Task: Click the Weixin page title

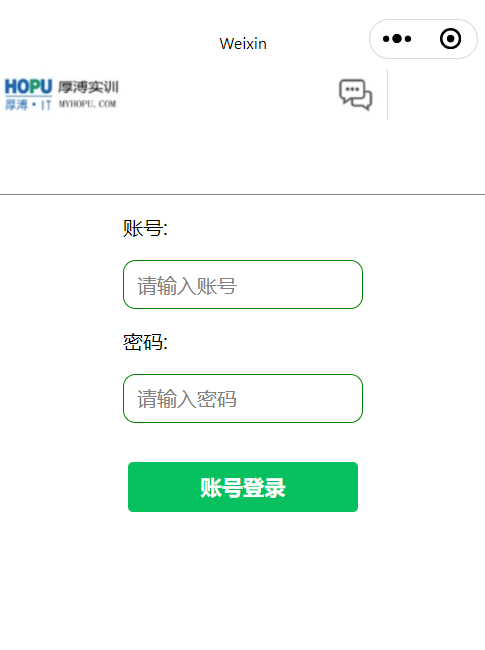Action: tap(243, 44)
